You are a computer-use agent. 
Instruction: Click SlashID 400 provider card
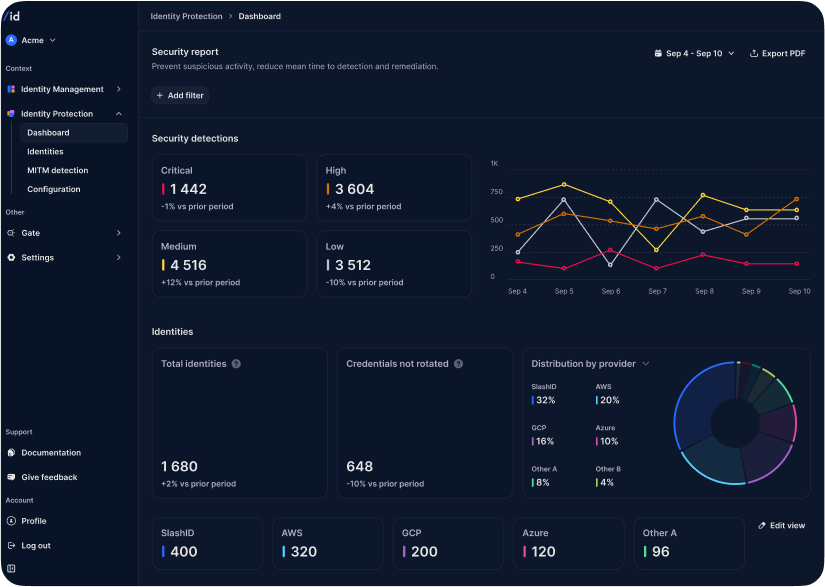207,543
